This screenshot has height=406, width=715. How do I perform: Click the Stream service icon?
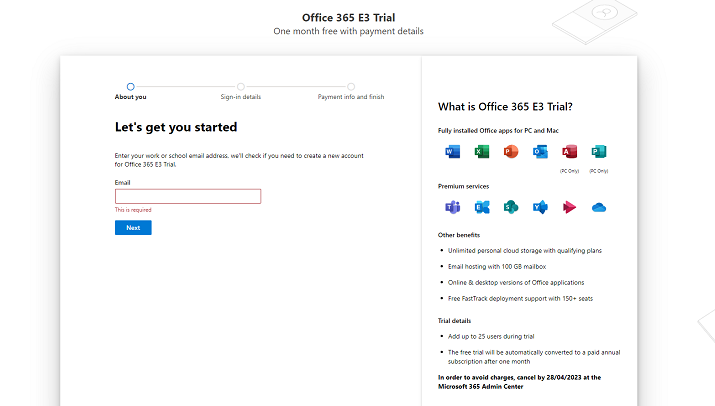click(x=570, y=207)
